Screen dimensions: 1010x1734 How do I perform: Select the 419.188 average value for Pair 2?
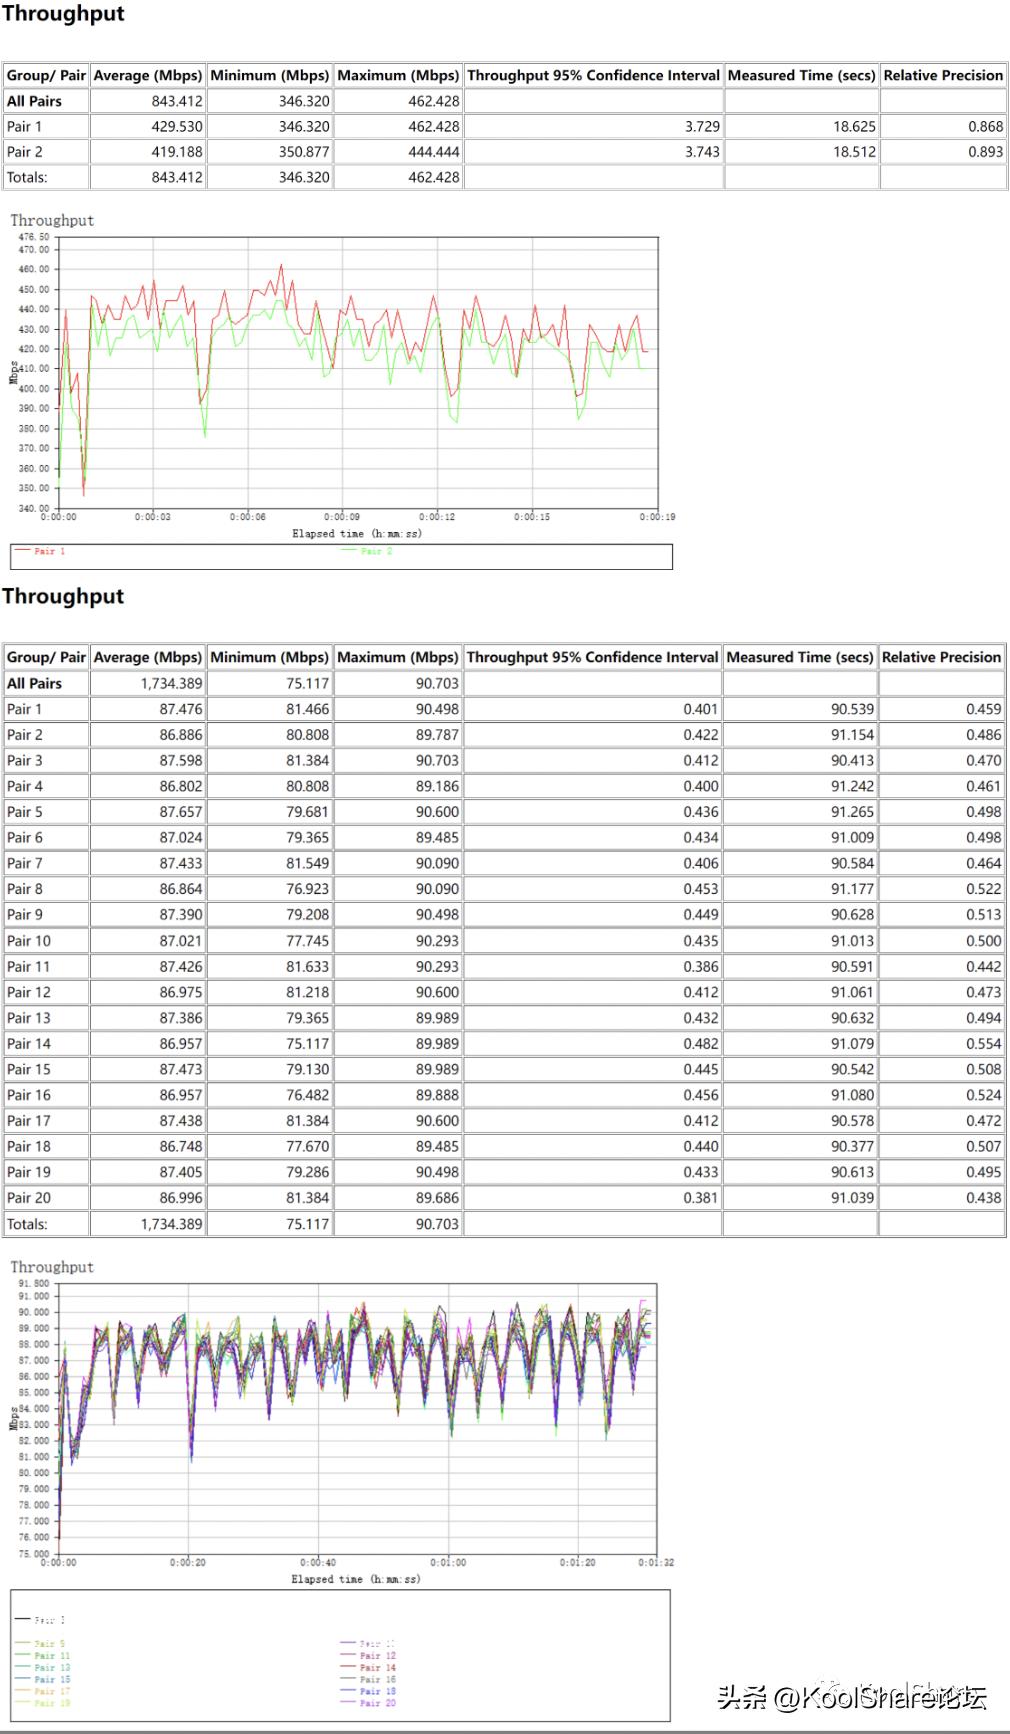177,152
